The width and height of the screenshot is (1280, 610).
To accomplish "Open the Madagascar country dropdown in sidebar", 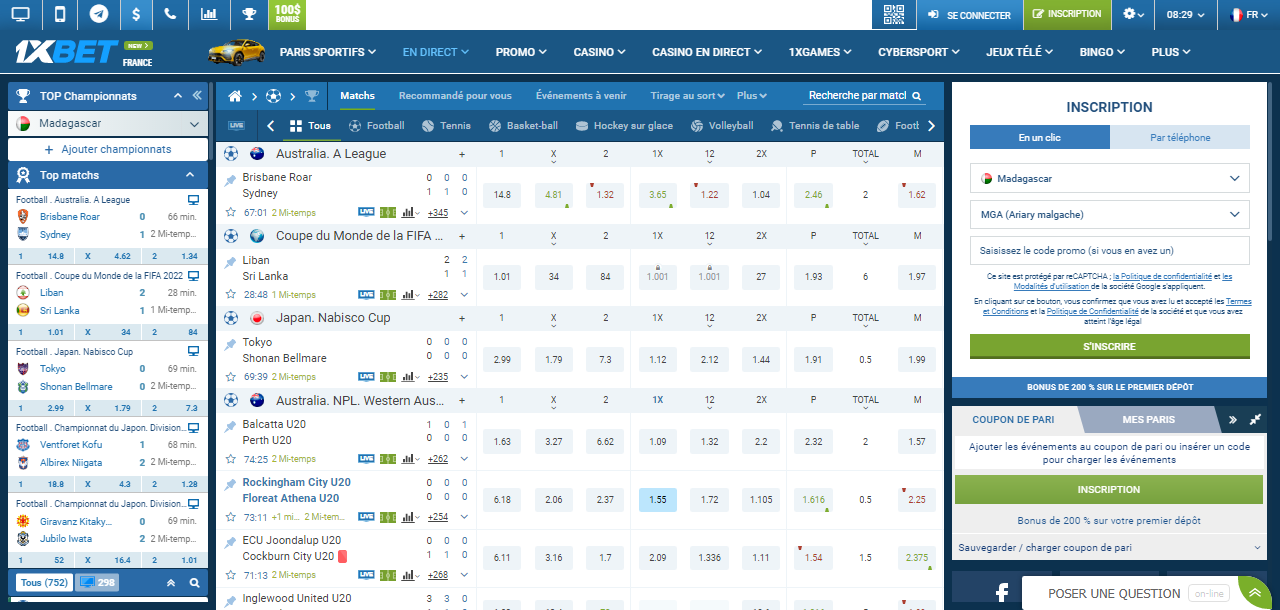I will point(108,124).
